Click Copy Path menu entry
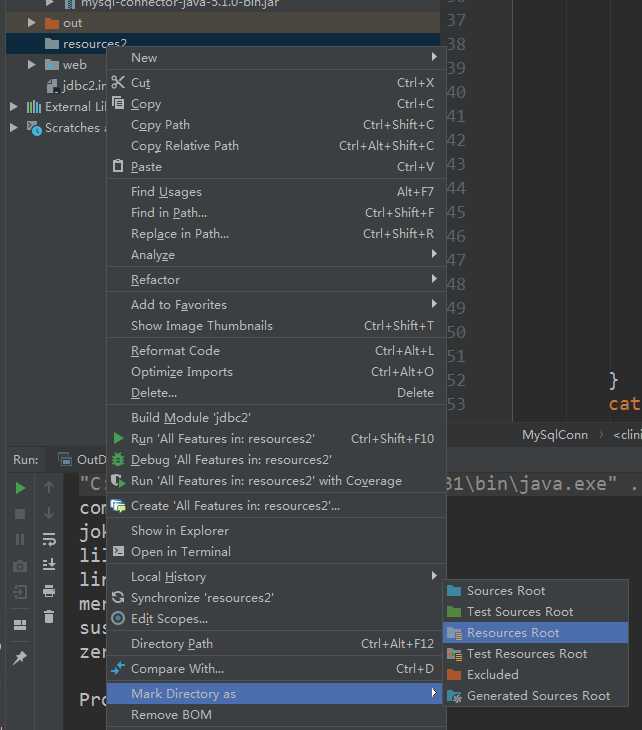This screenshot has width=642, height=730. tap(275, 125)
